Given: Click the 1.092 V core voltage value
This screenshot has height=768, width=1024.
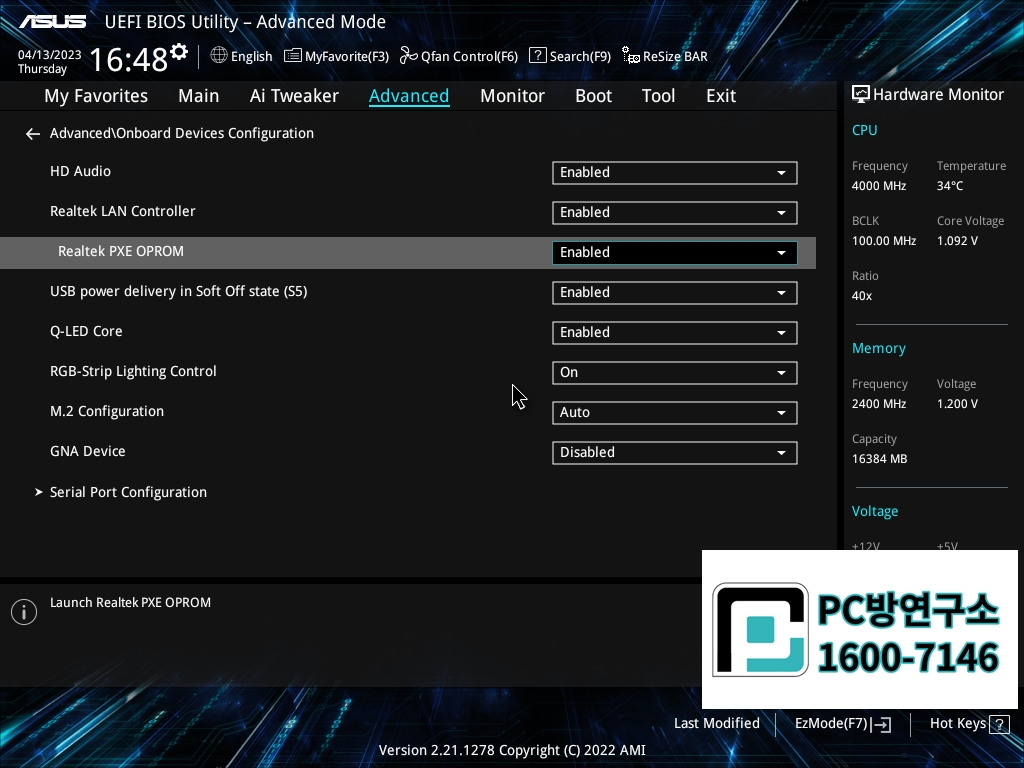Looking at the screenshot, I should (x=957, y=241).
